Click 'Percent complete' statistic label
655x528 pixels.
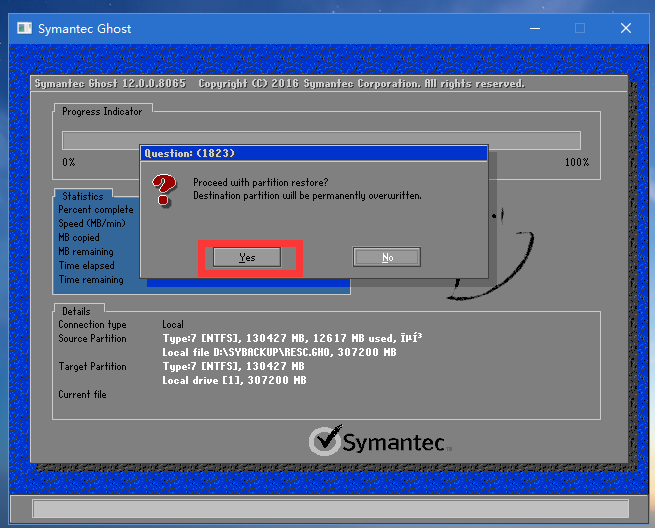click(x=96, y=210)
